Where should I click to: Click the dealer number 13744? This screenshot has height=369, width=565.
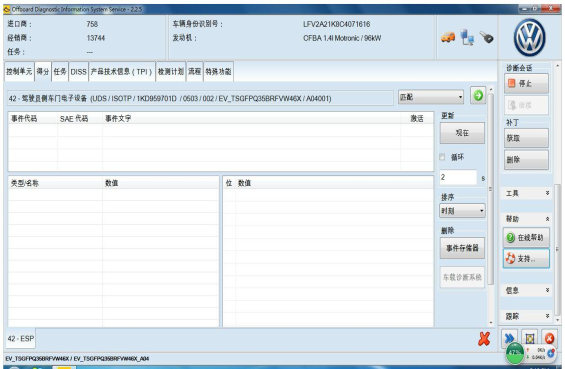click(95, 38)
